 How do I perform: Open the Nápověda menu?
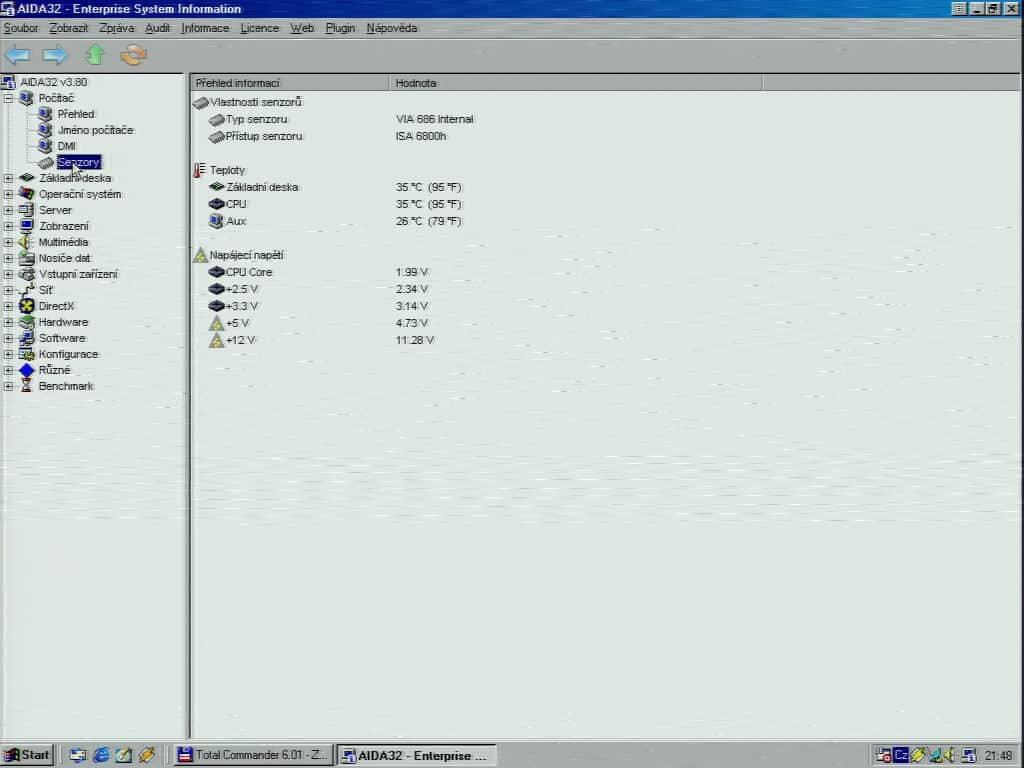(392, 28)
